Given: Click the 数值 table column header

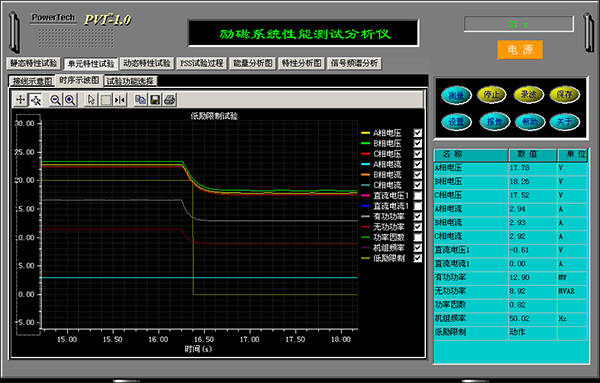Looking at the screenshot, I should (533, 155).
